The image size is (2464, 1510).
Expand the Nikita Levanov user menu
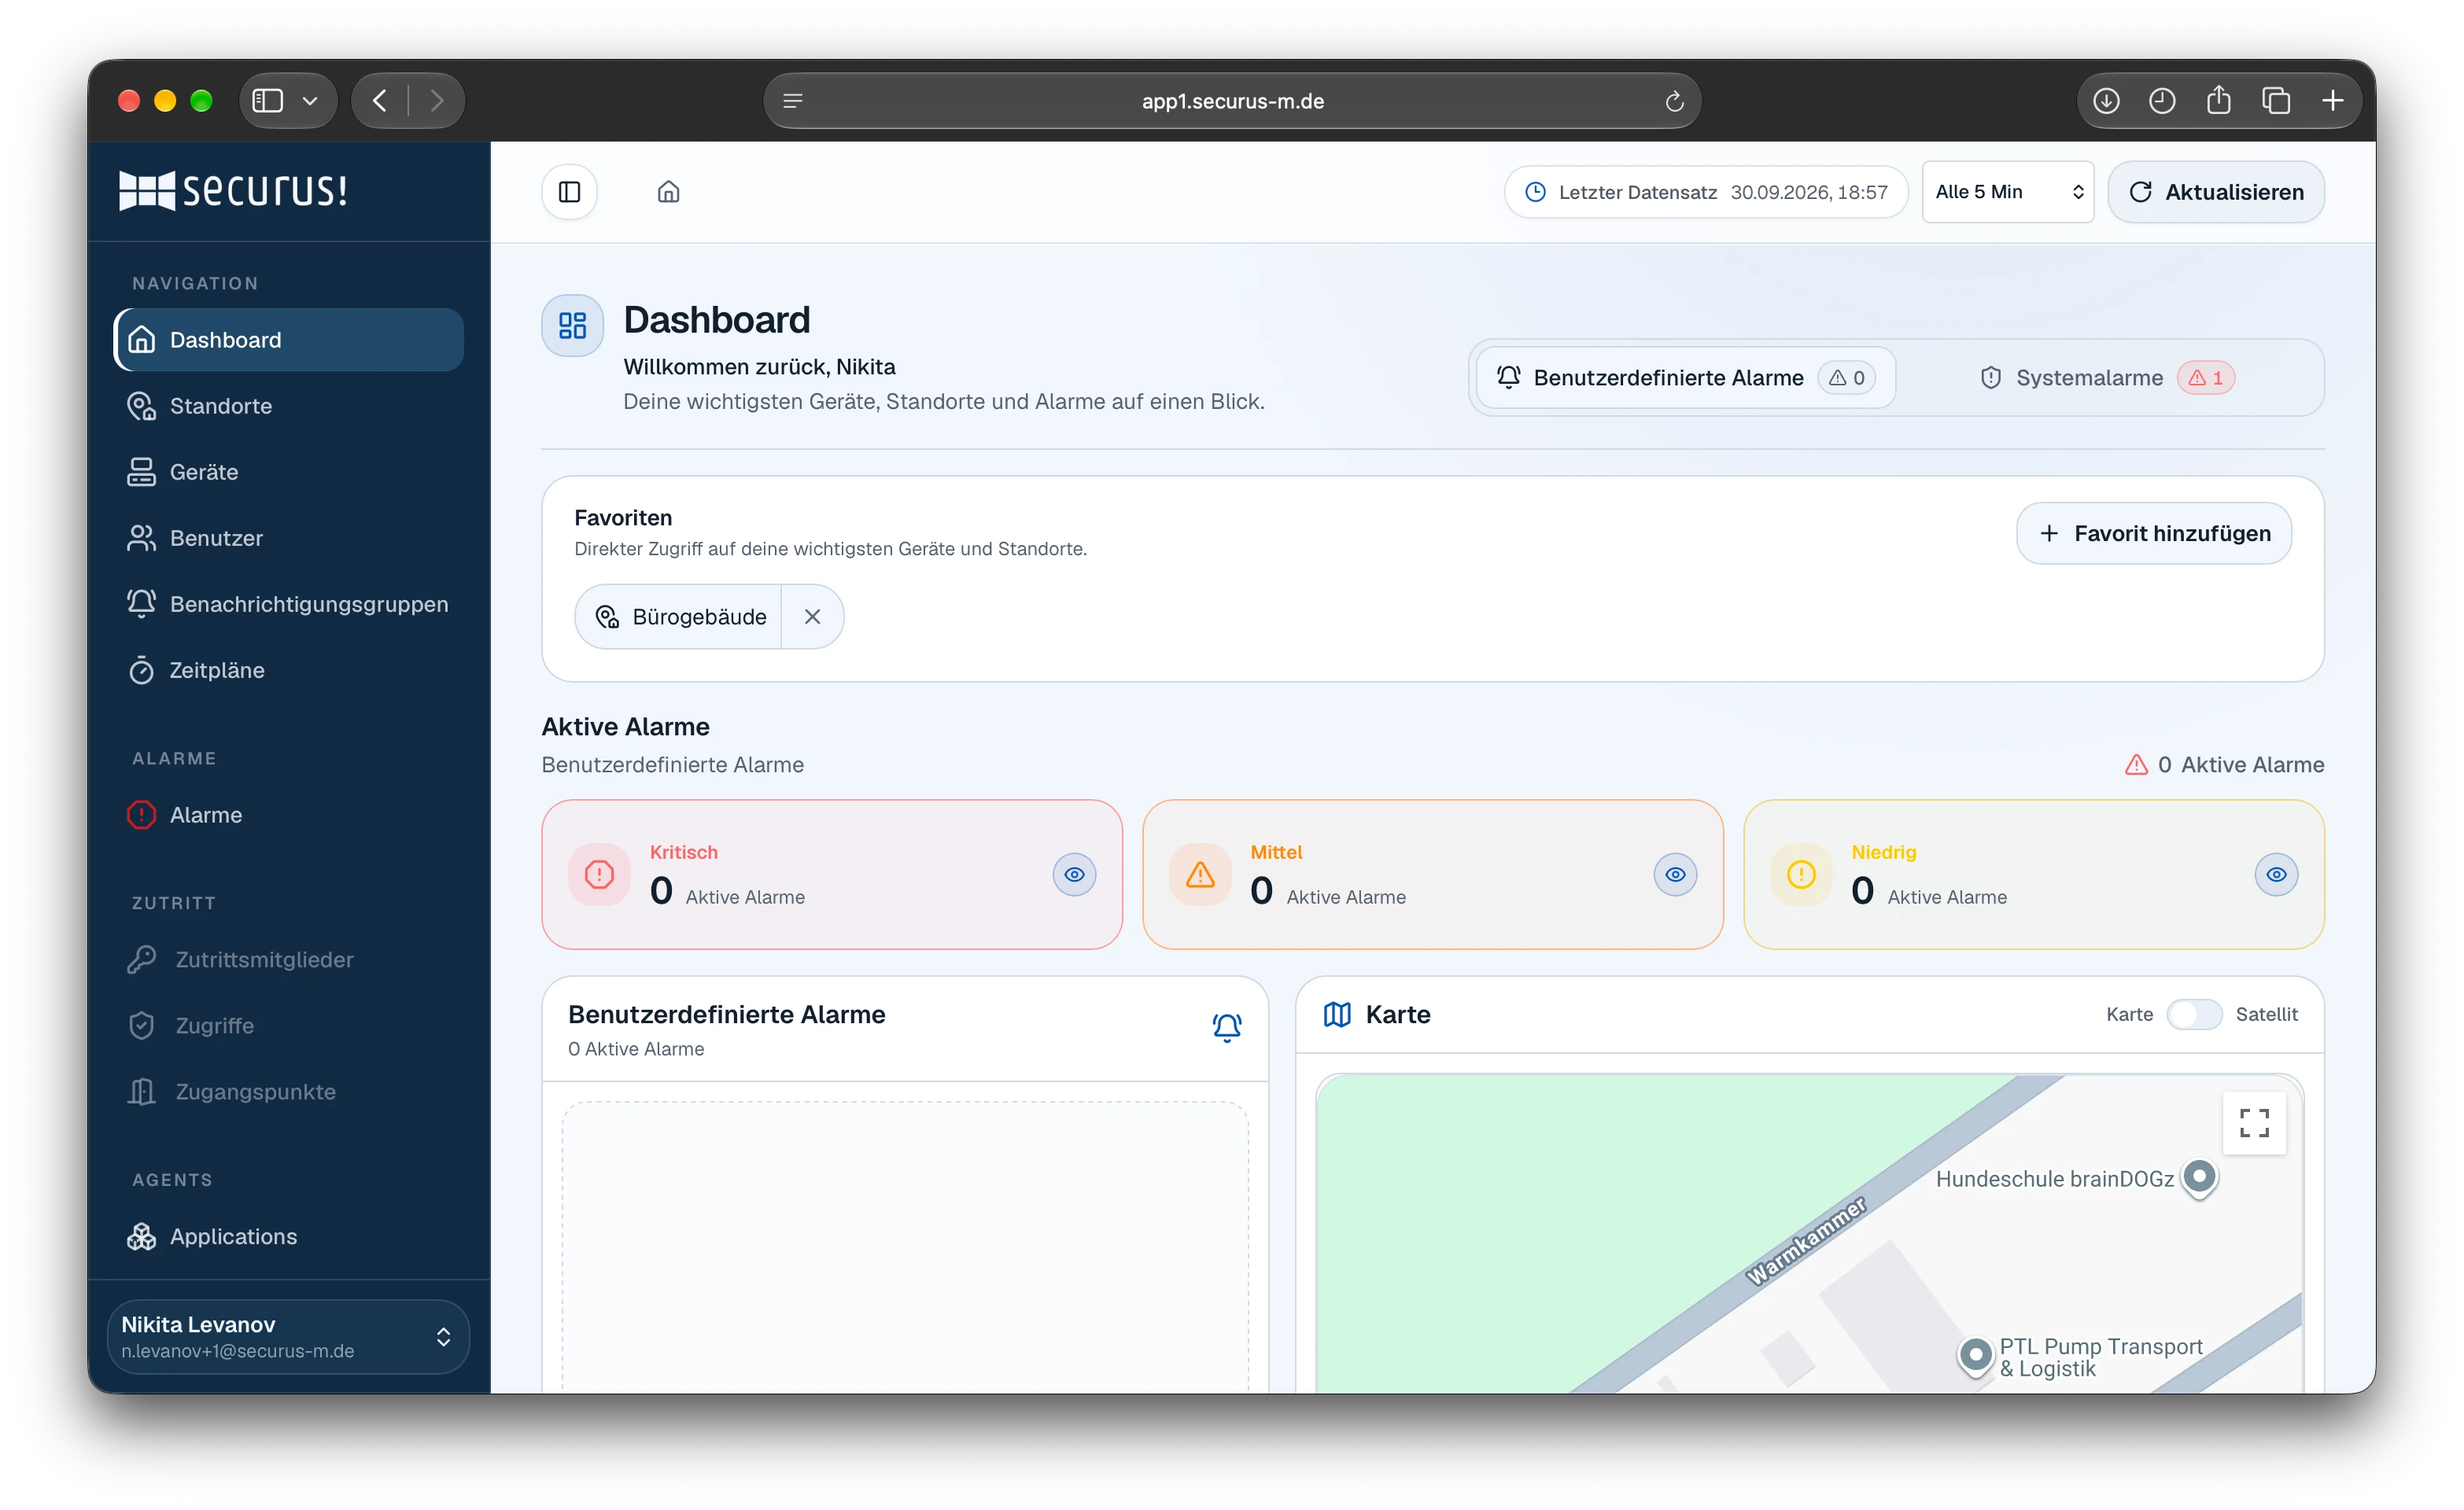point(288,1336)
